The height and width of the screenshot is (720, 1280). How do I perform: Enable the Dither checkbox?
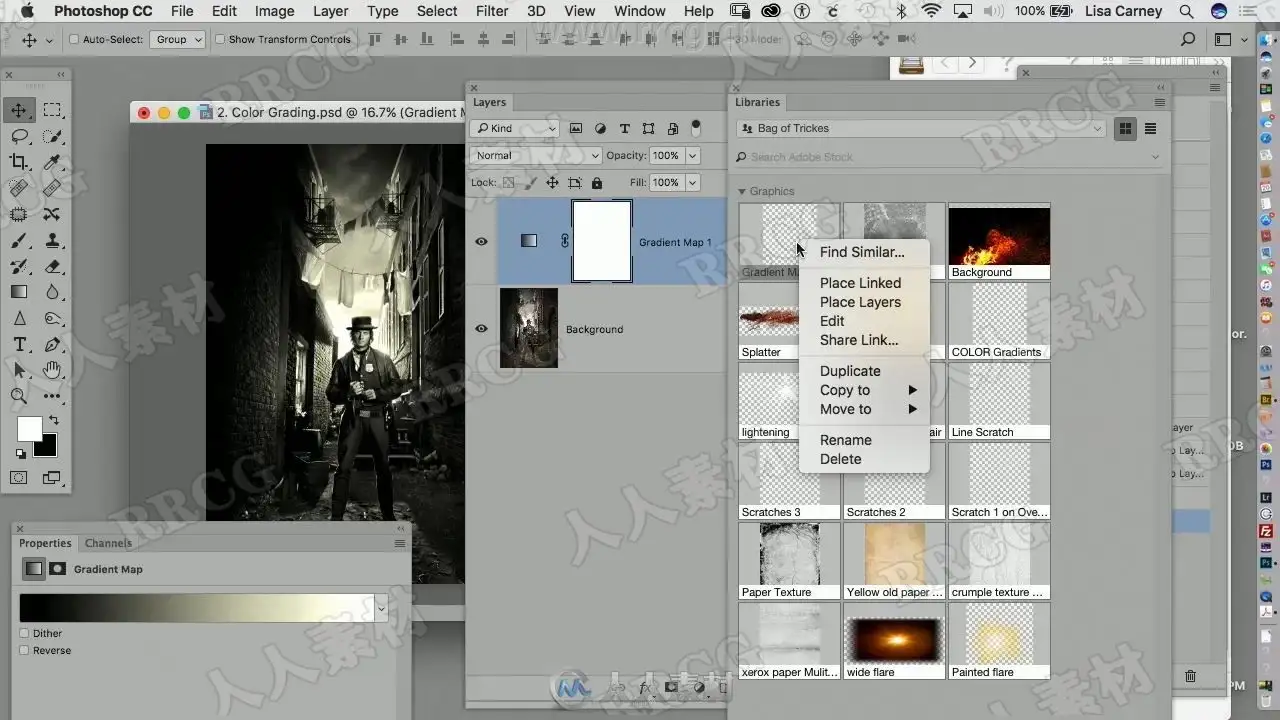pyautogui.click(x=25, y=633)
